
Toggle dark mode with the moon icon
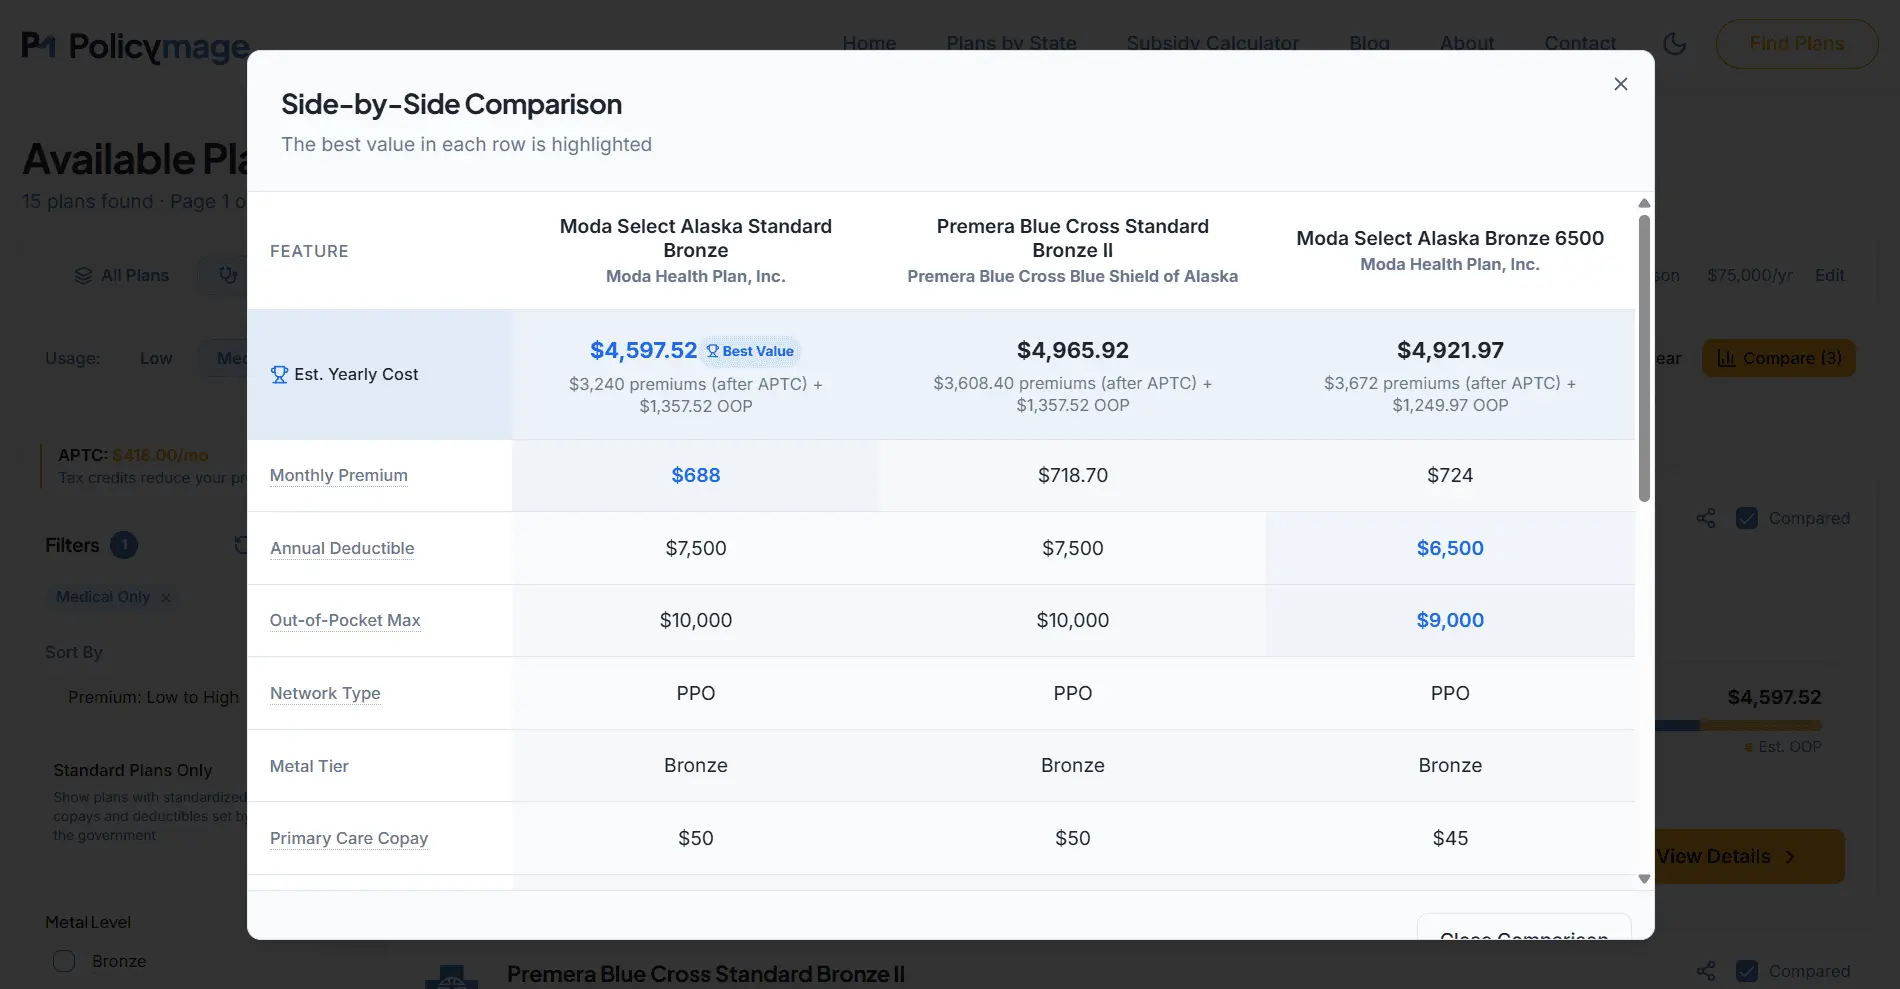click(x=1675, y=44)
